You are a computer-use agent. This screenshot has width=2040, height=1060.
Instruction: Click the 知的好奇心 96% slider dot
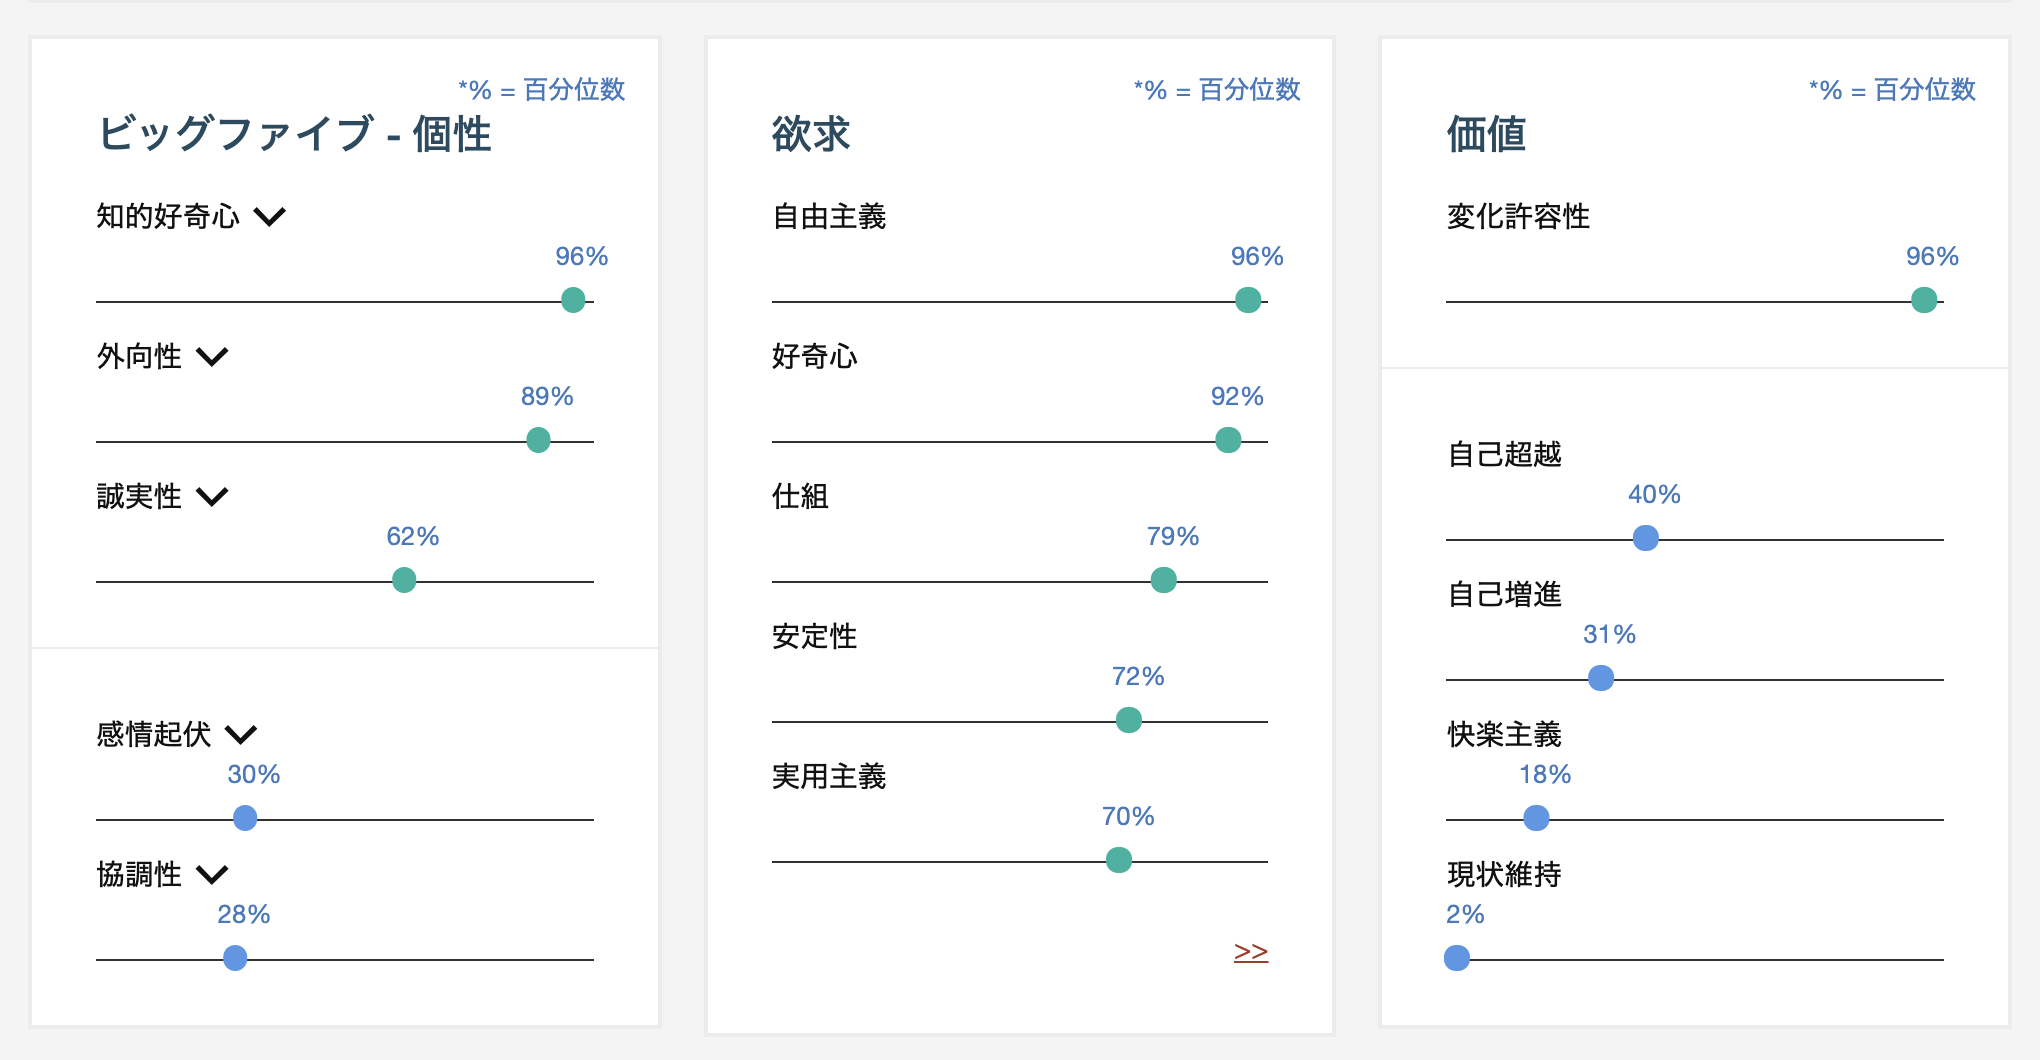pyautogui.click(x=573, y=300)
